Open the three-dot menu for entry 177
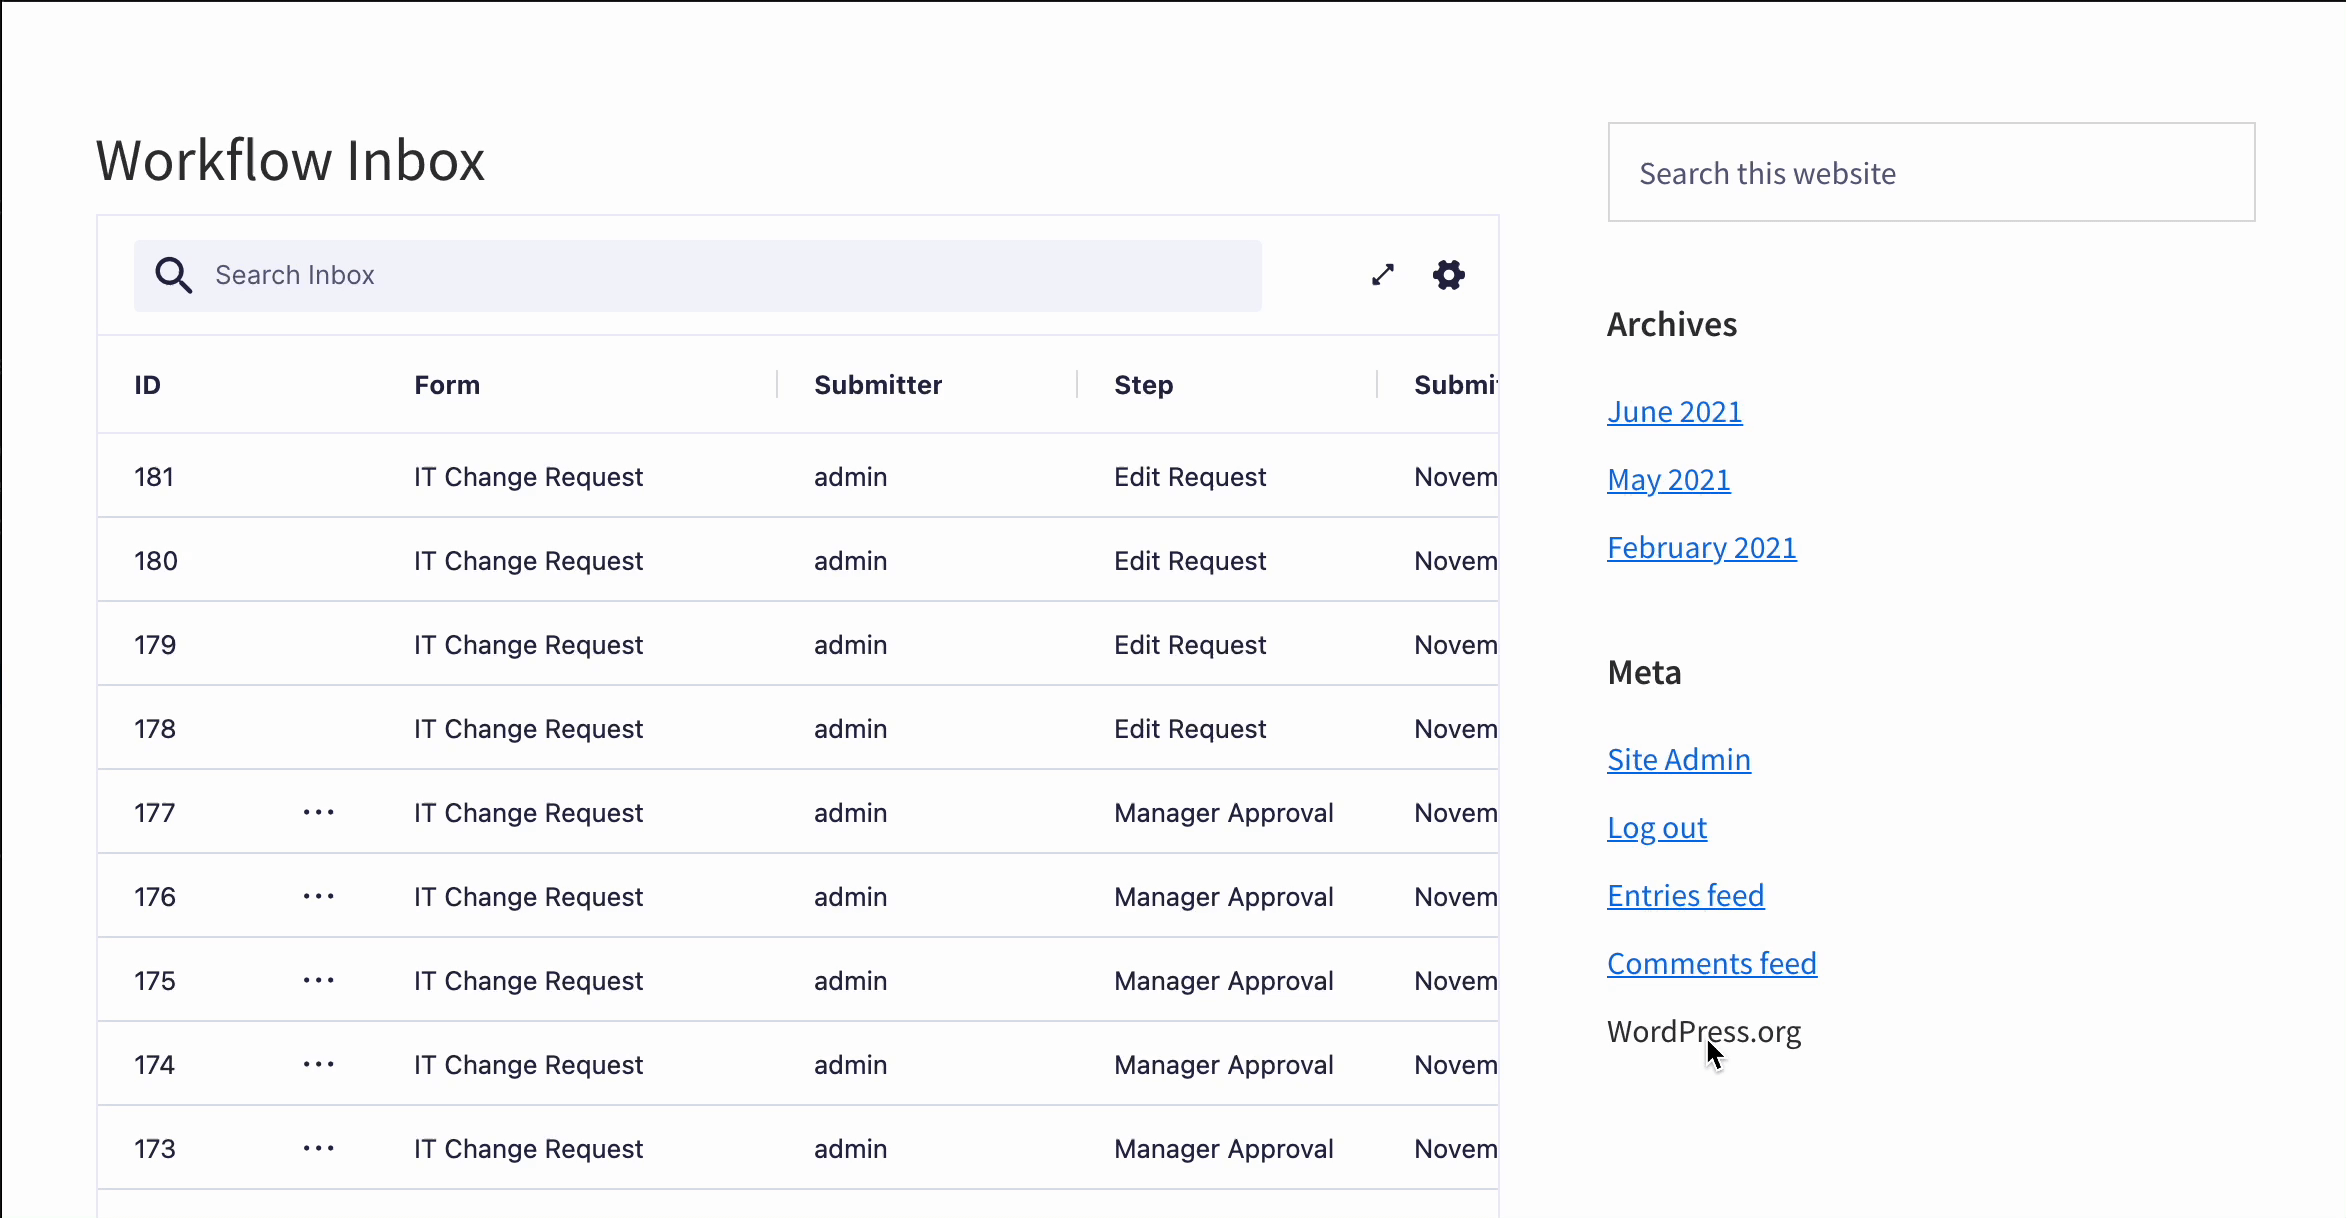 pos(319,812)
